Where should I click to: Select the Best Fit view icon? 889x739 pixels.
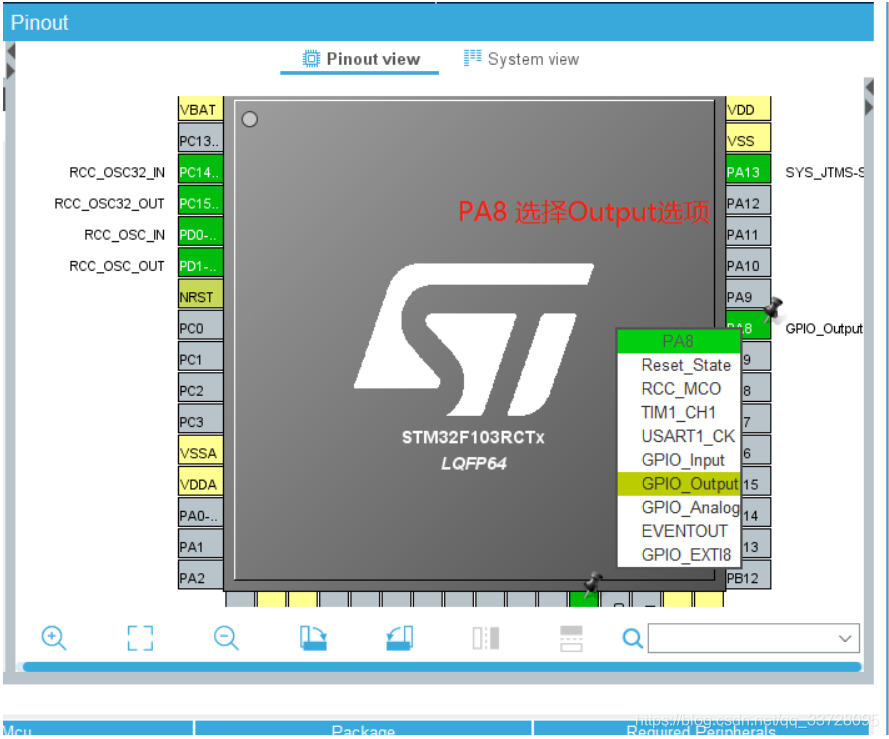[x=140, y=638]
